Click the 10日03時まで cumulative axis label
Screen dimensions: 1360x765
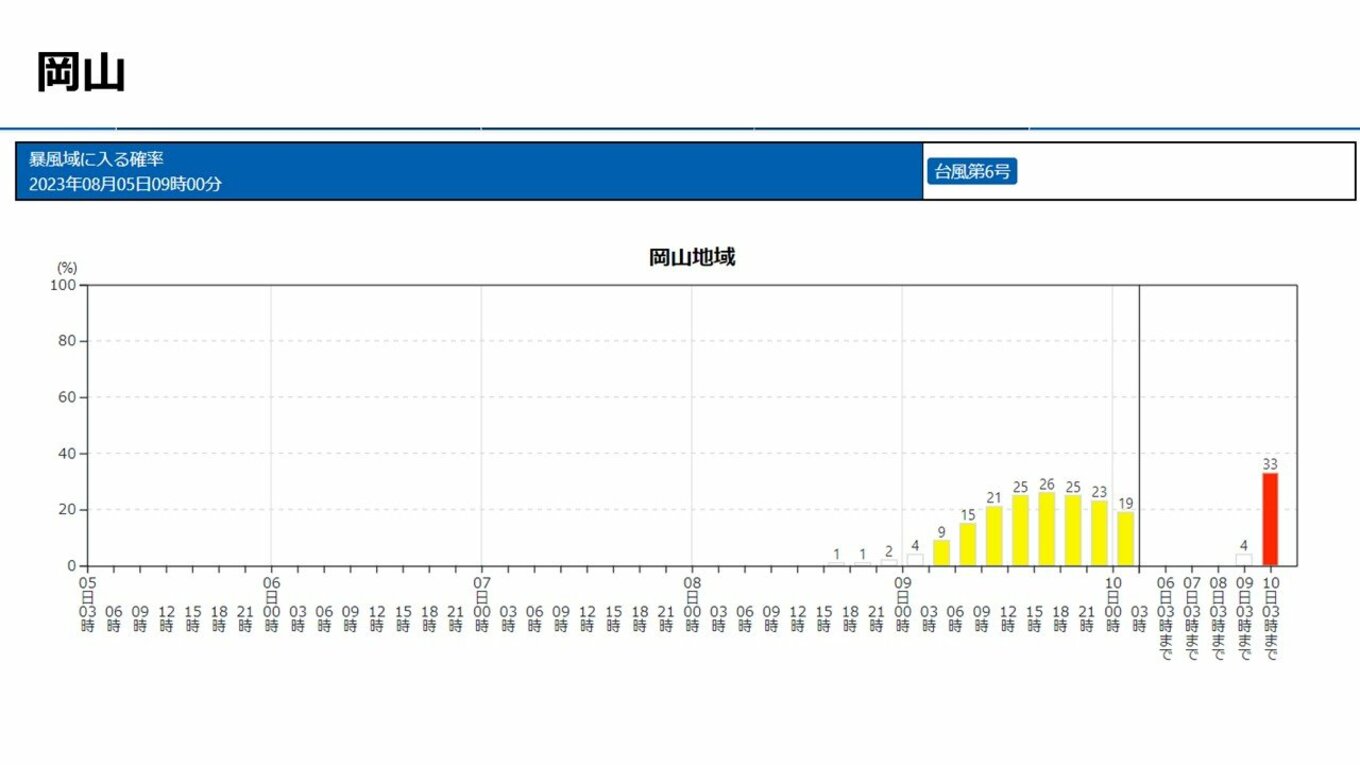1270,617
